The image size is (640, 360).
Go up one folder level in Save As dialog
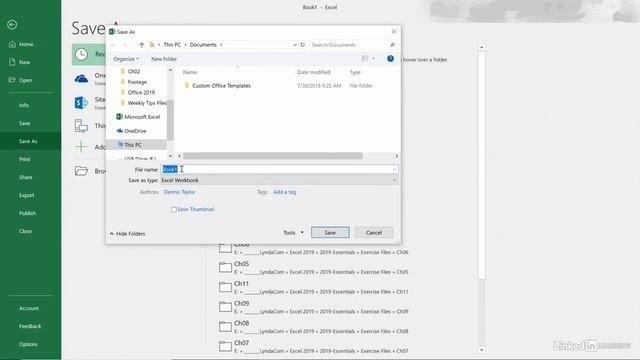(x=142, y=45)
